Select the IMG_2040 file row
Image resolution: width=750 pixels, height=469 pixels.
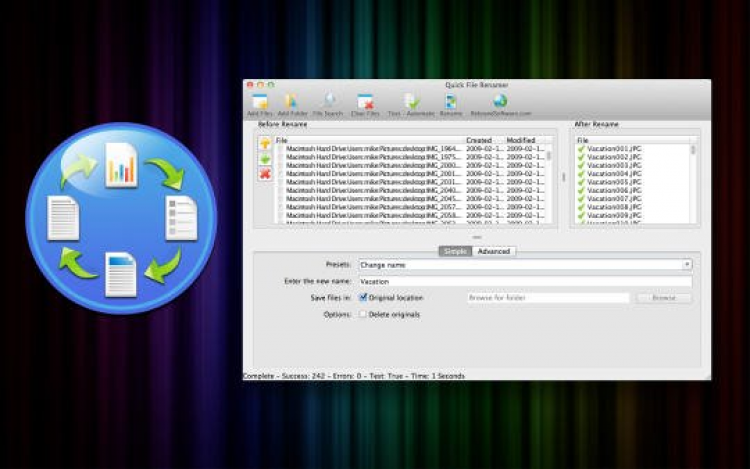tap(411, 190)
